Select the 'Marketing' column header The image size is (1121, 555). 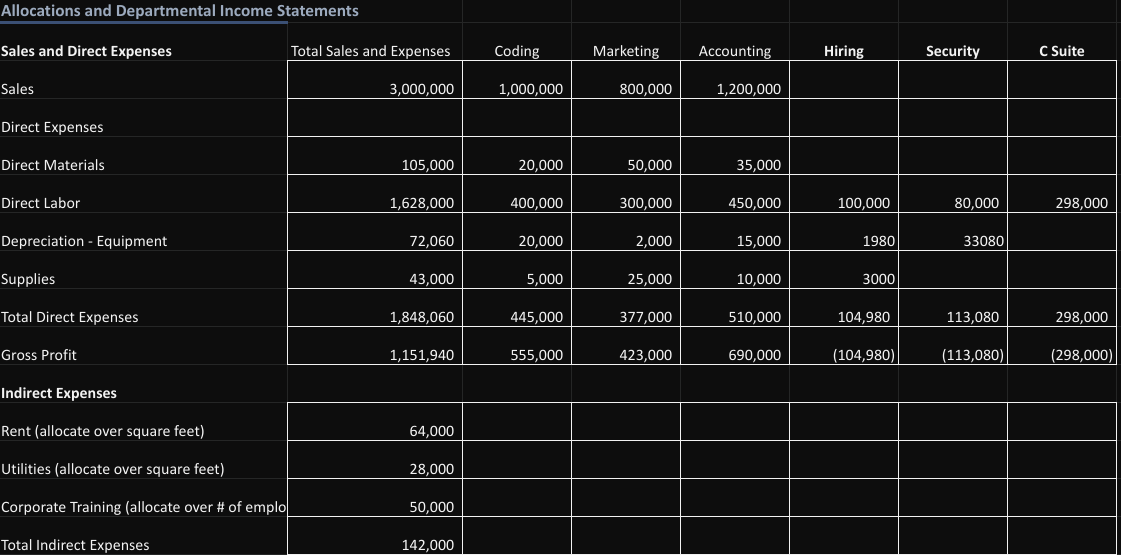coord(626,51)
